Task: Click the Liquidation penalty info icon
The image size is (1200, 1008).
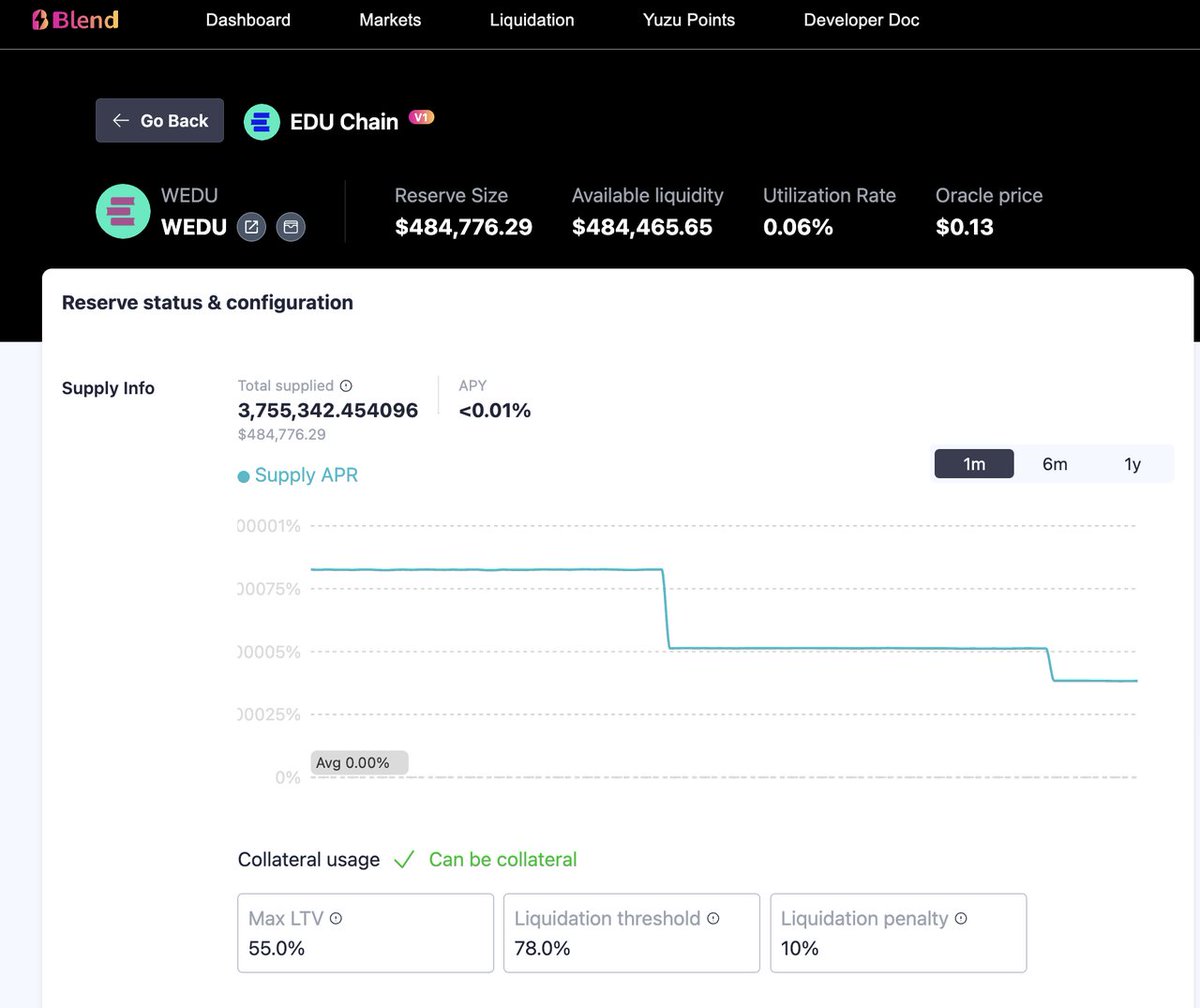Action: tap(961, 918)
